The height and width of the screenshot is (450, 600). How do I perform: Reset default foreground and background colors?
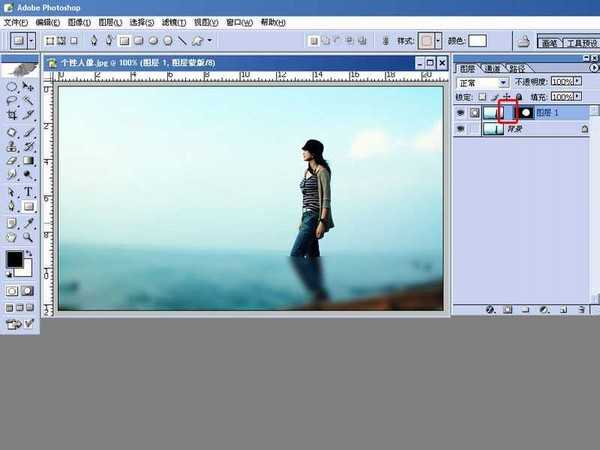pyautogui.click(x=9, y=274)
